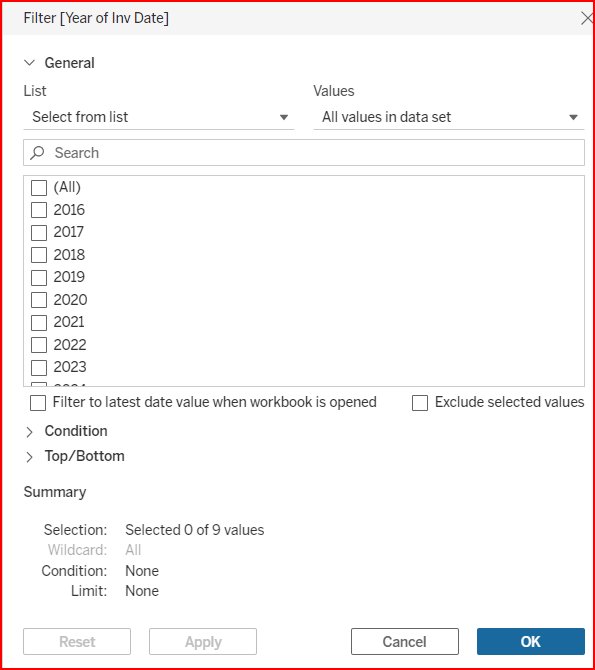The image size is (595, 670).
Task: Enable Filter to latest date value option
Action: pos(38,403)
